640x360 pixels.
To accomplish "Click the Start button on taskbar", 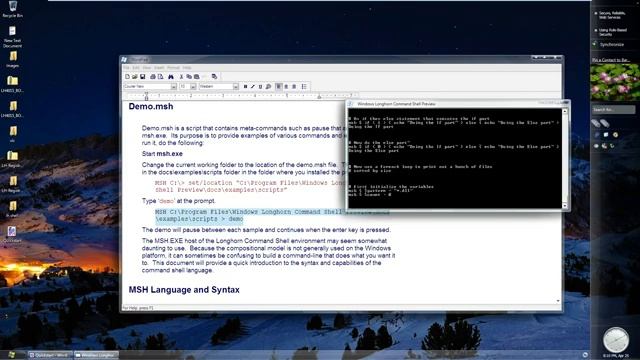I will pos(11,355).
